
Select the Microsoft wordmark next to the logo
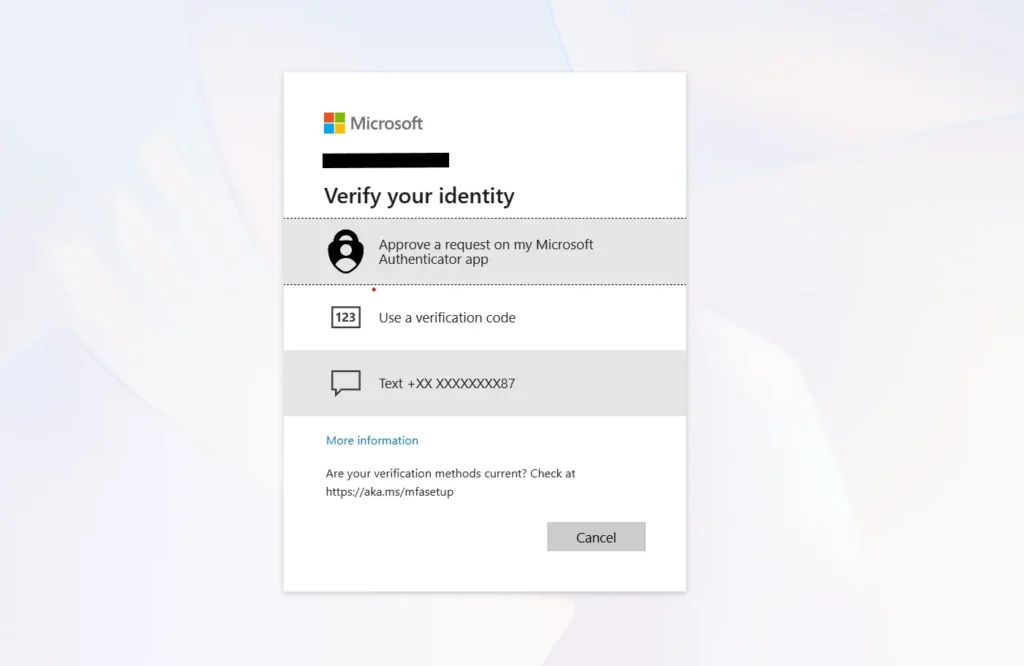(386, 122)
